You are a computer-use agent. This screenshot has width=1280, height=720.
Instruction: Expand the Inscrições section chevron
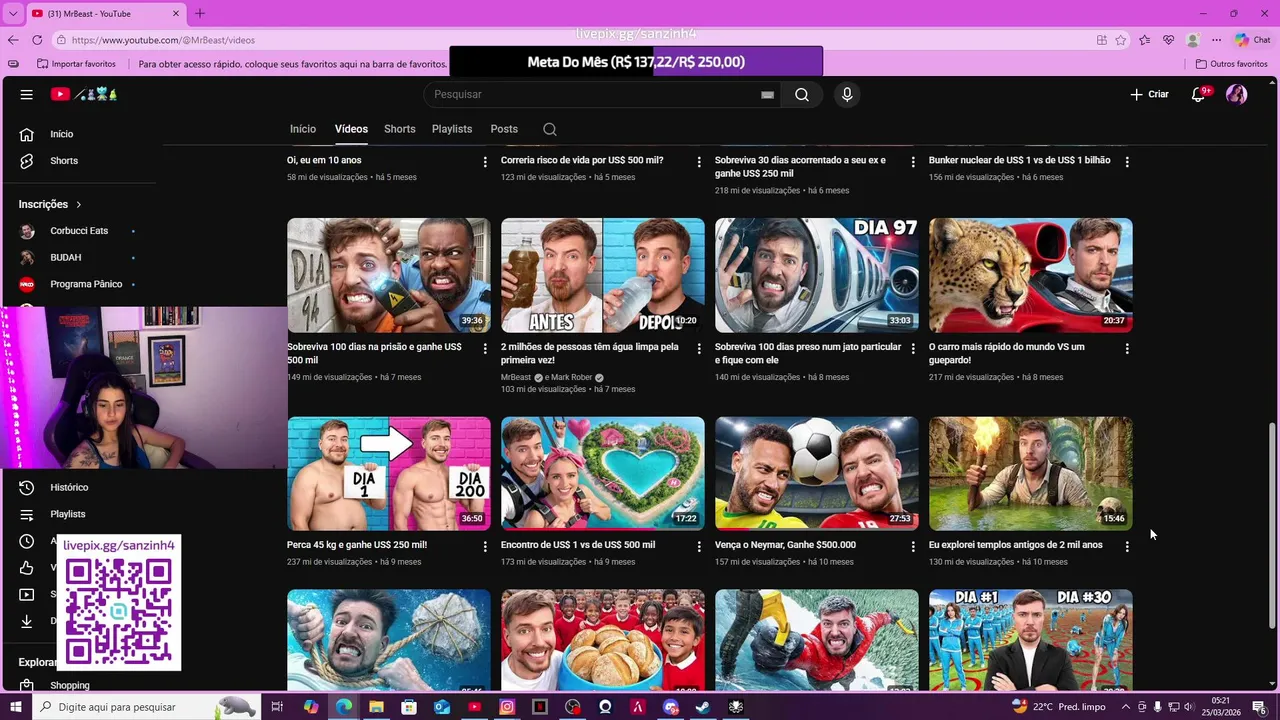pos(78,204)
